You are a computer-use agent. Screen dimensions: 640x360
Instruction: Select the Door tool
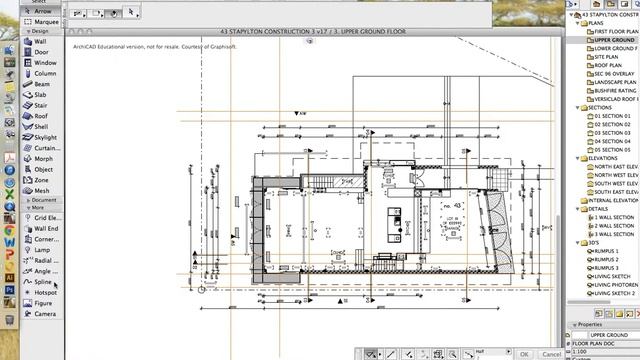pyautogui.click(x=42, y=52)
